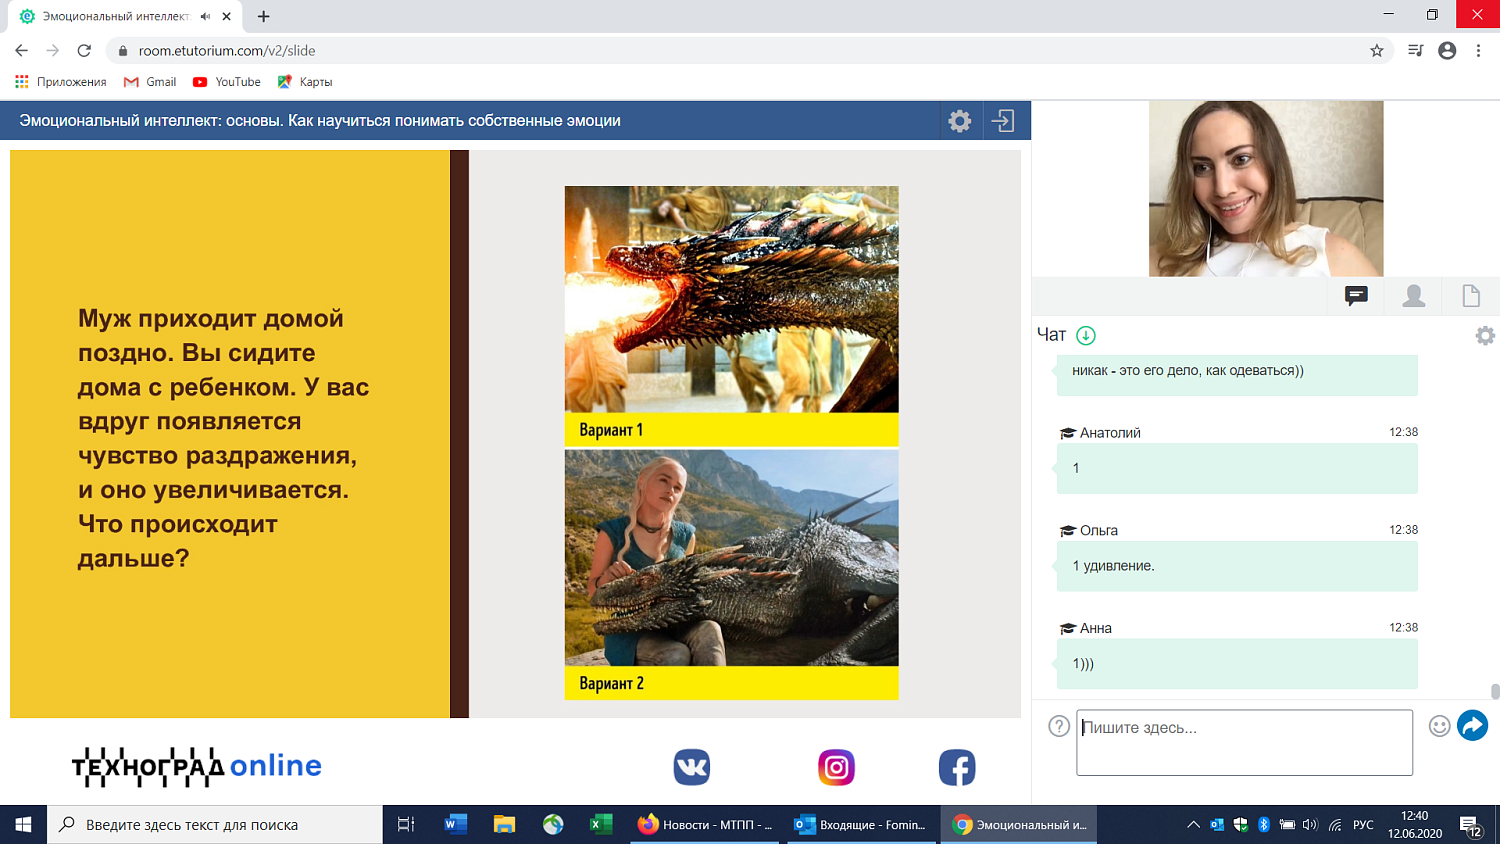The height and width of the screenshot is (844, 1500).
Task: Open the VK social link
Action: point(692,767)
